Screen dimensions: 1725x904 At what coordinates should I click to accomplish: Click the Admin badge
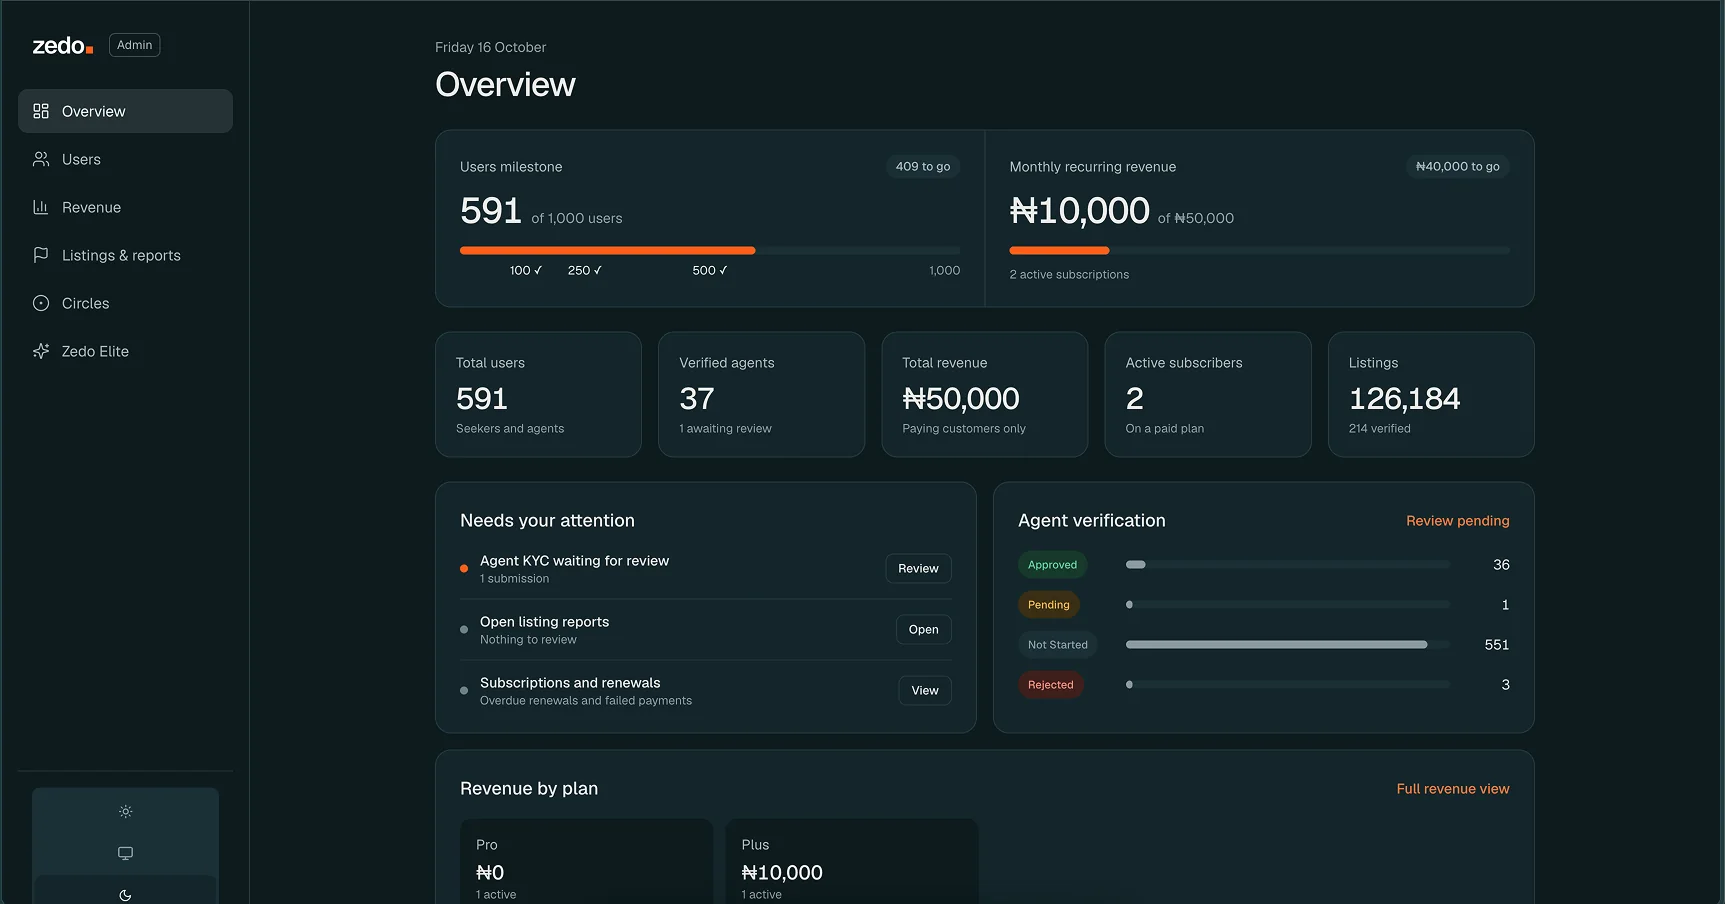pyautogui.click(x=135, y=45)
